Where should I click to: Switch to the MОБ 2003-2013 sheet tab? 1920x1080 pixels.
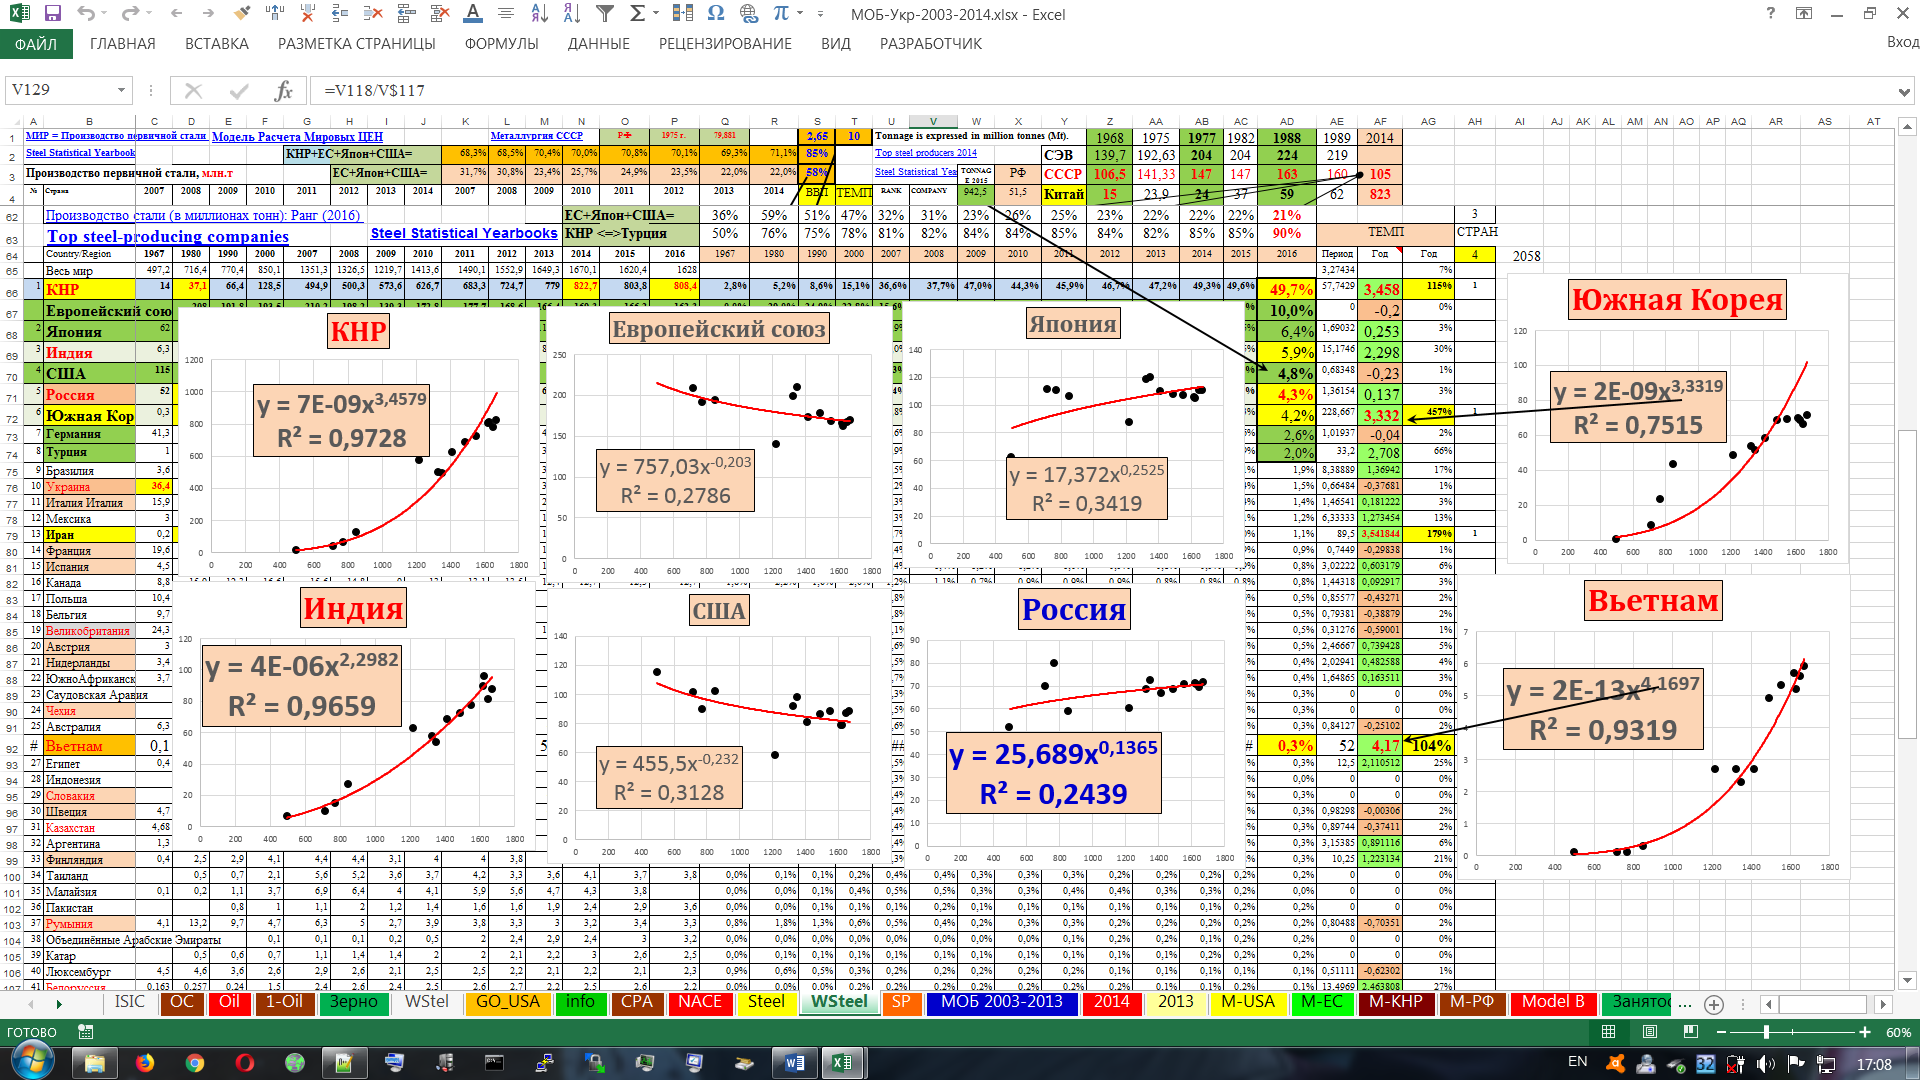1001,1002
